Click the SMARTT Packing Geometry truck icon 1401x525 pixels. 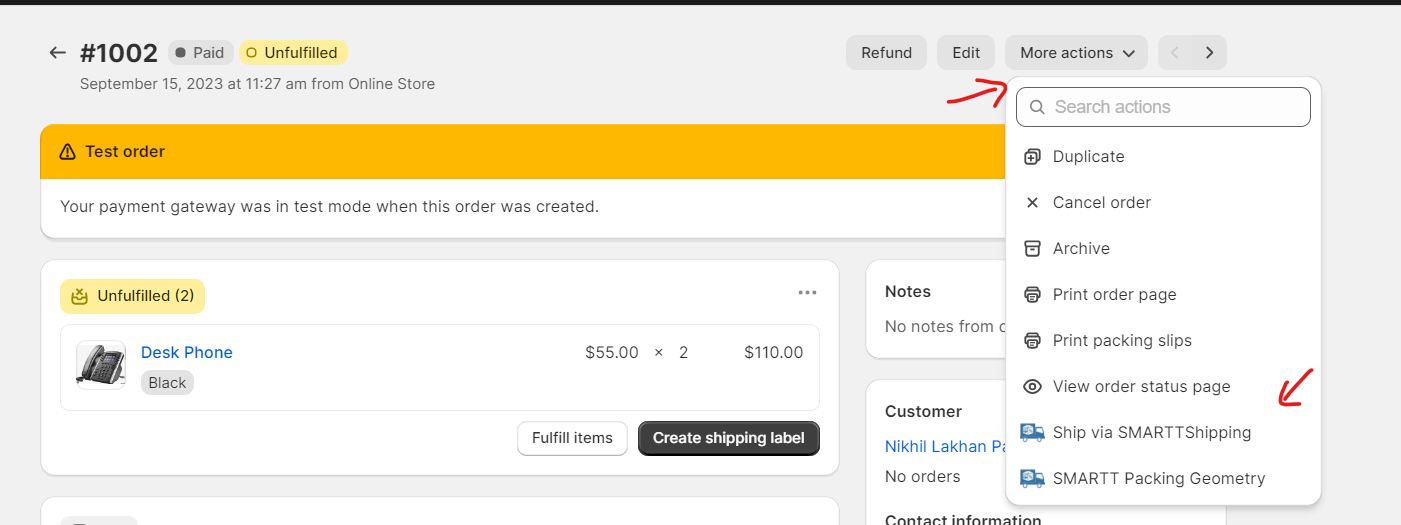click(1032, 479)
